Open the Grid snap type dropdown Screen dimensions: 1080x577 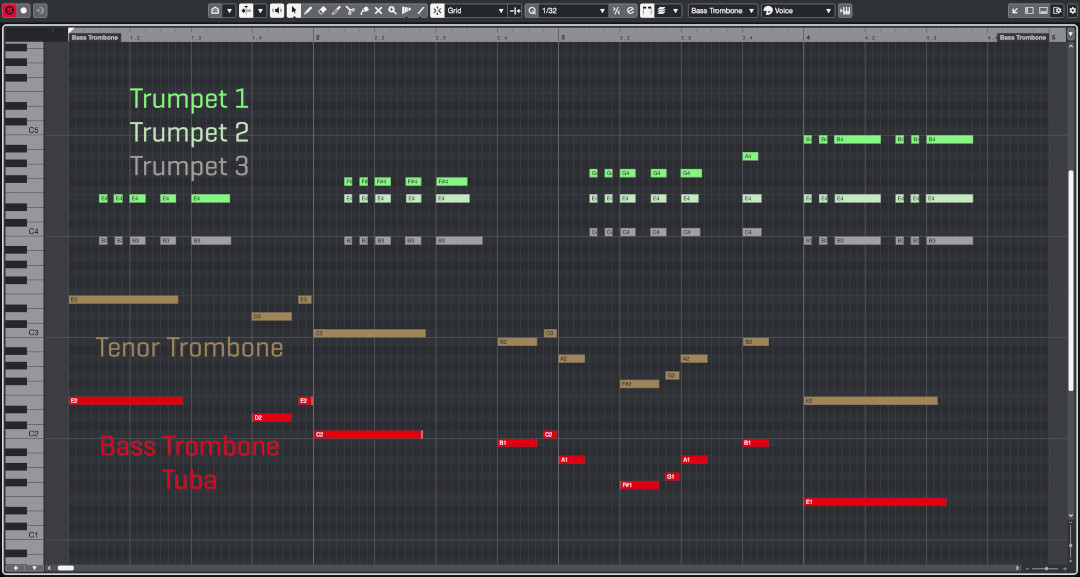pyautogui.click(x=475, y=10)
